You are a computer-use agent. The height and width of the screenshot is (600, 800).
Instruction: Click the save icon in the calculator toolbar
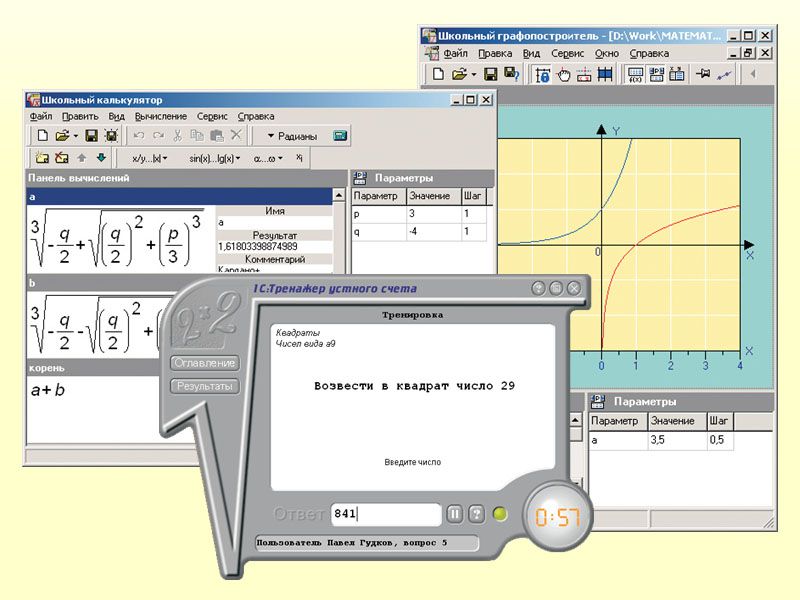point(91,135)
